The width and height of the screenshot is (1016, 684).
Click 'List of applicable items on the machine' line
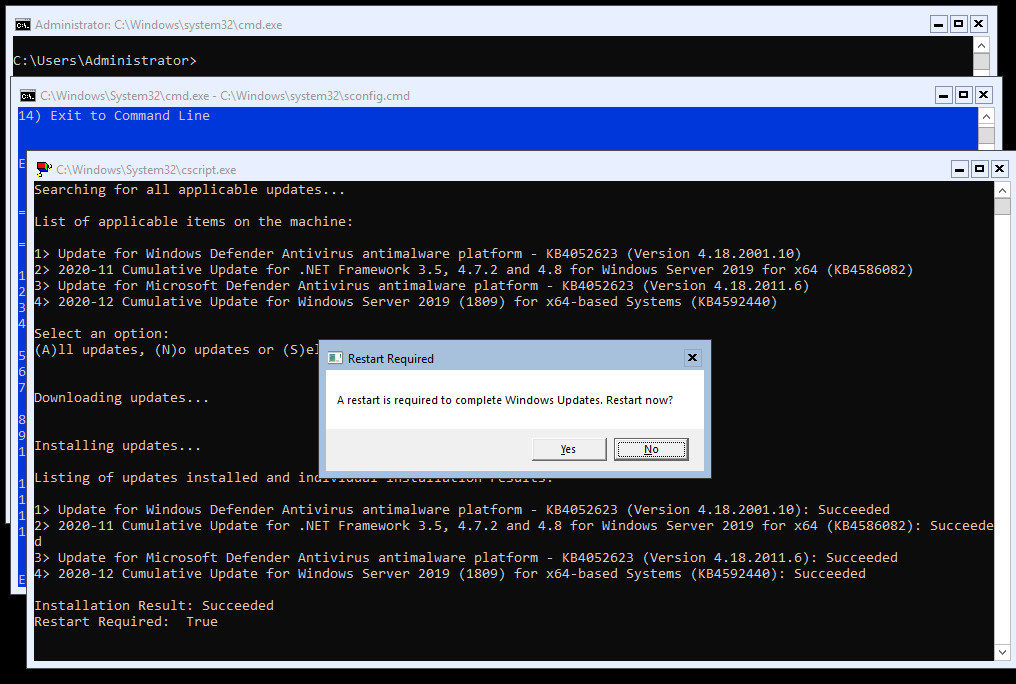click(194, 222)
